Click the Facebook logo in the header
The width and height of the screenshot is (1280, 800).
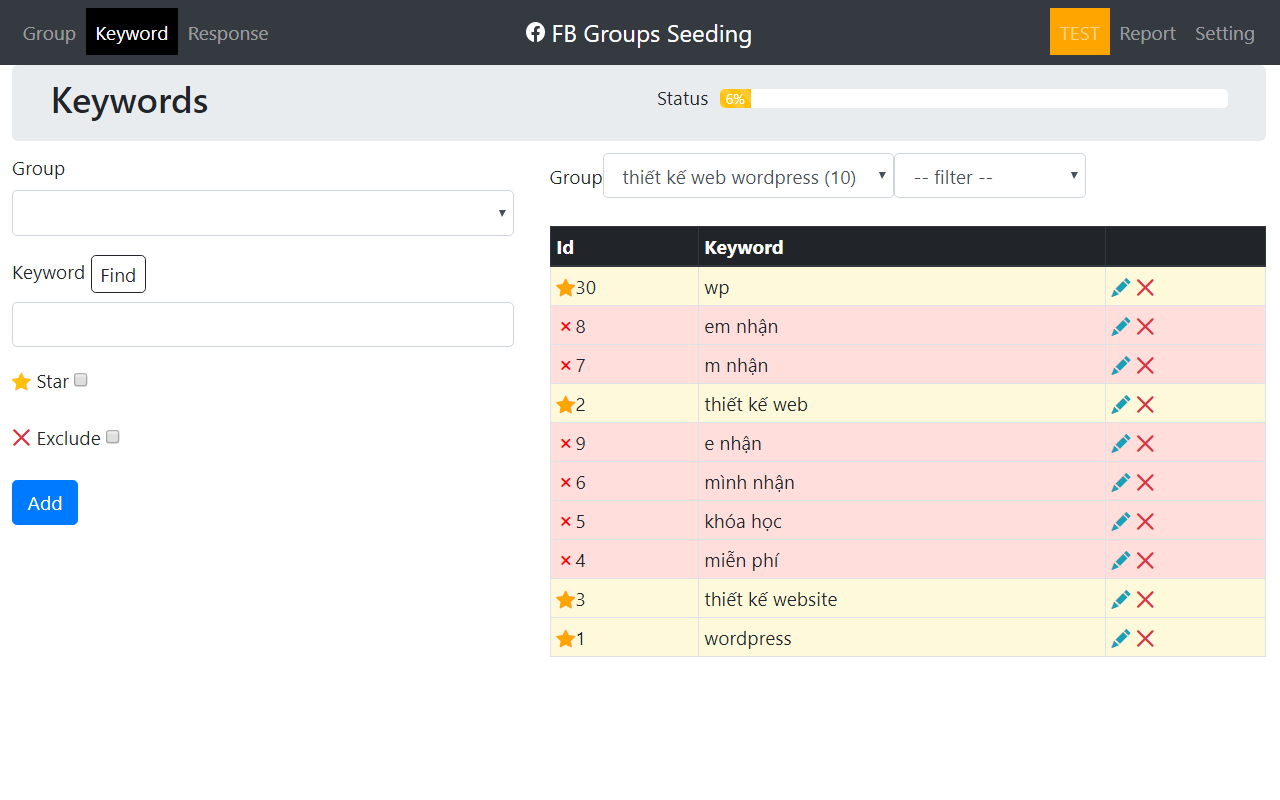click(x=535, y=32)
